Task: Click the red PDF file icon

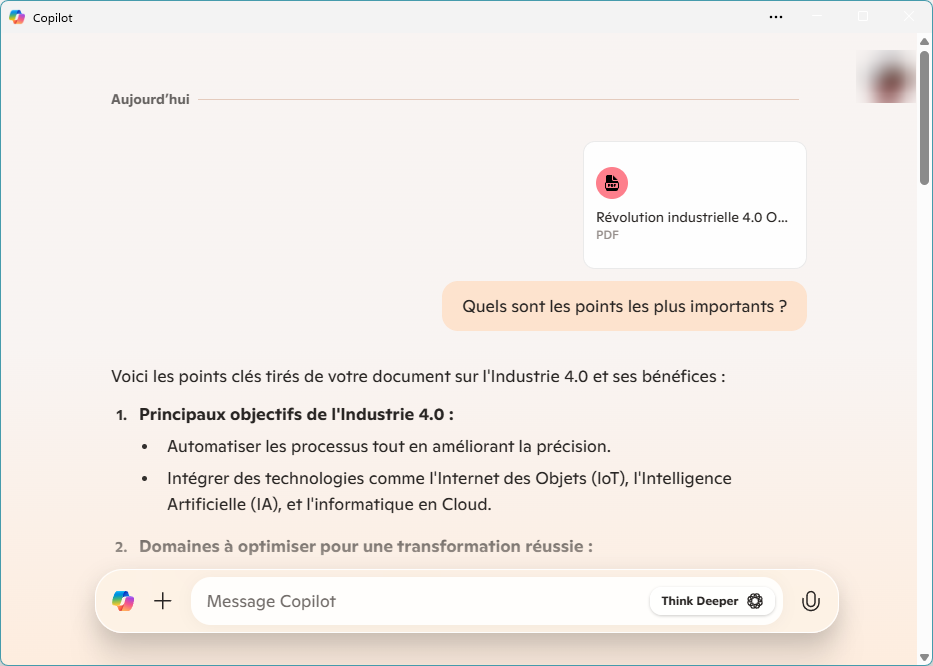Action: (x=612, y=183)
